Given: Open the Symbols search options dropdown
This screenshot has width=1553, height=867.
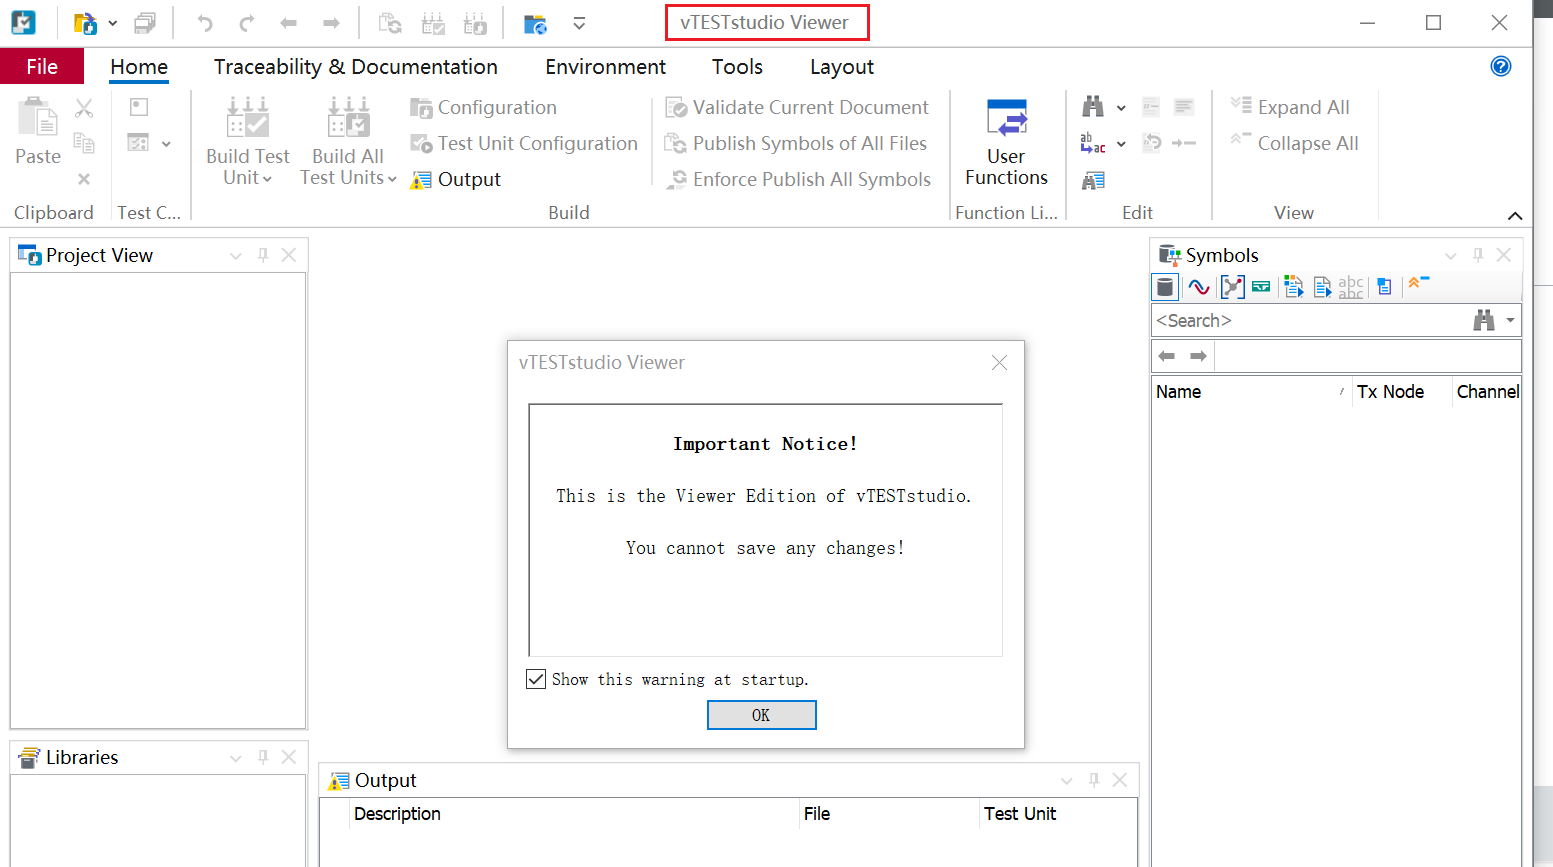Looking at the screenshot, I should (x=1510, y=321).
